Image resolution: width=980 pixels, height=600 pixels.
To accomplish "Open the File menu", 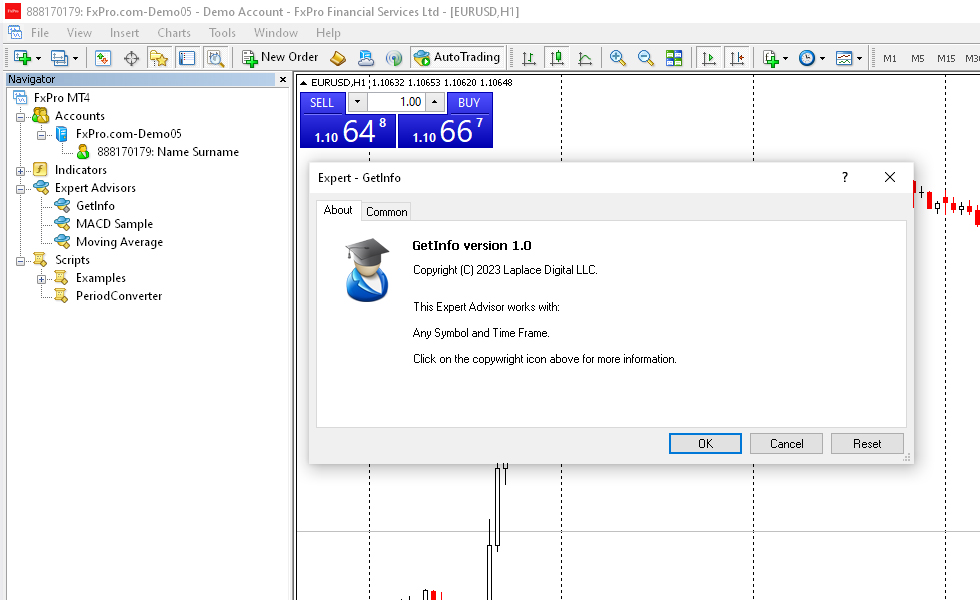I will coord(39,33).
